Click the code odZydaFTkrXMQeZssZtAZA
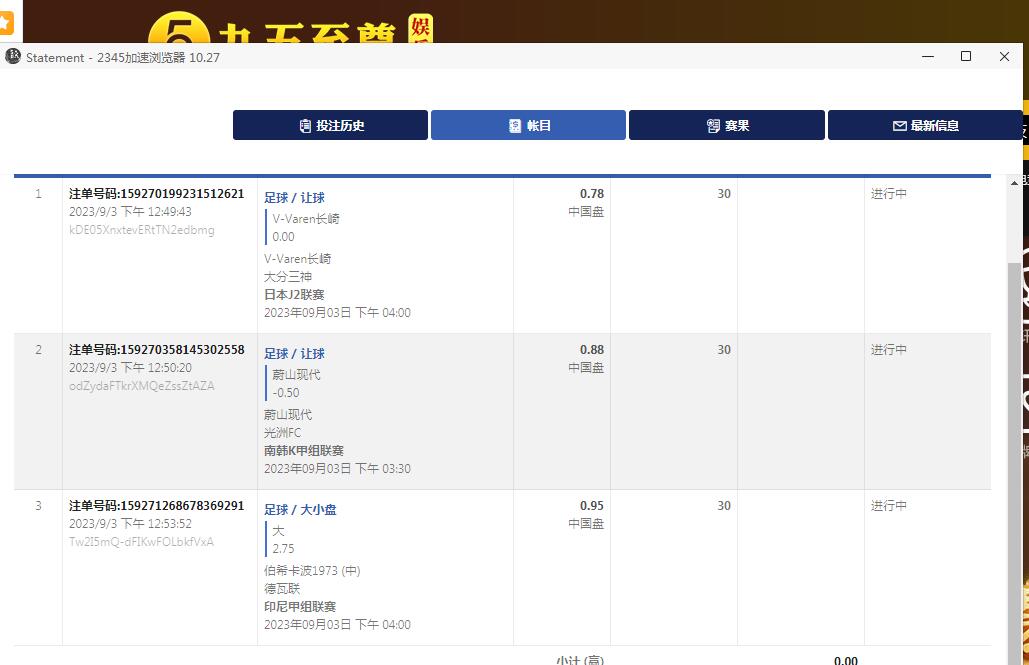This screenshot has width=1029, height=665. coord(142,386)
